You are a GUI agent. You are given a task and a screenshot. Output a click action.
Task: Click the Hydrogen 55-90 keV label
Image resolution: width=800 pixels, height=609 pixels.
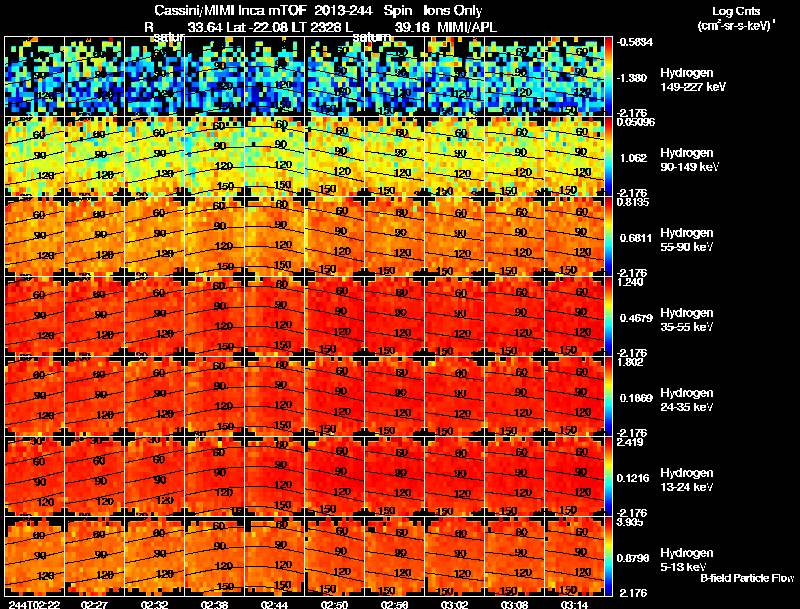coord(687,240)
